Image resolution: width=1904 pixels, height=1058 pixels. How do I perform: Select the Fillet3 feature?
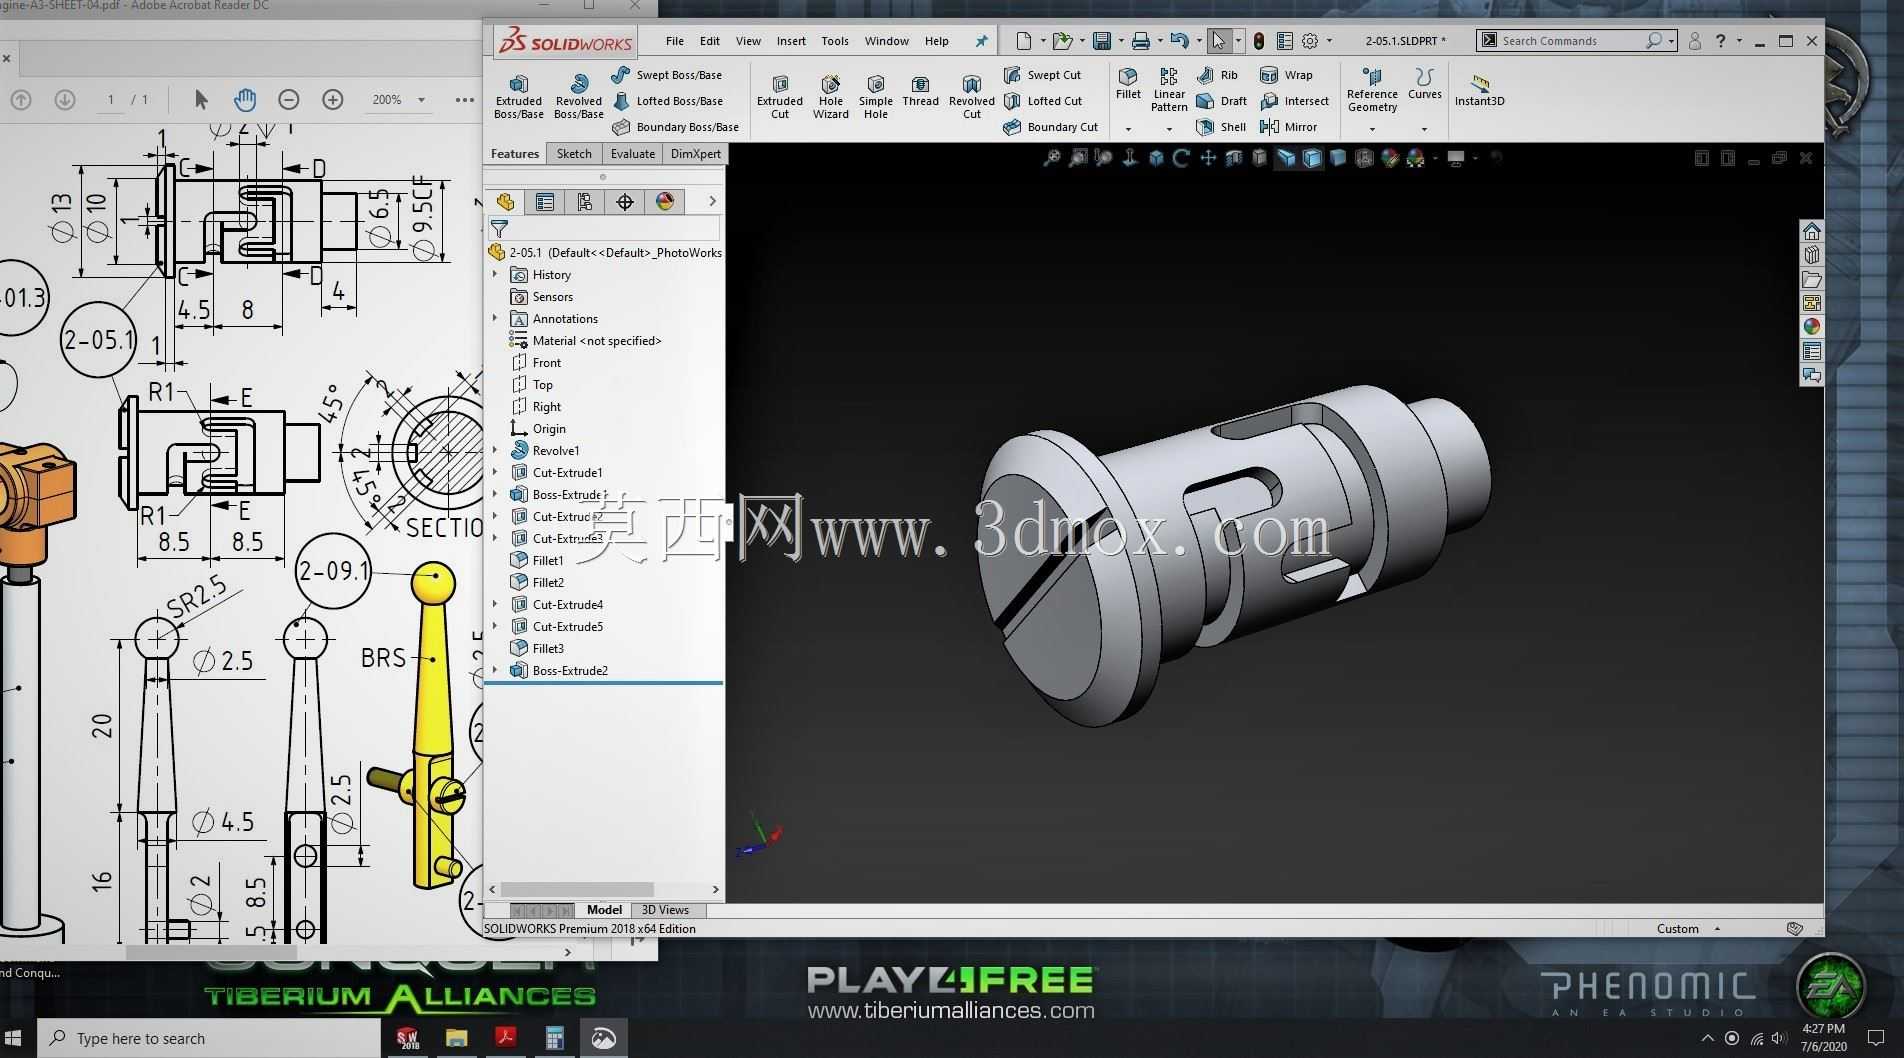coord(548,648)
